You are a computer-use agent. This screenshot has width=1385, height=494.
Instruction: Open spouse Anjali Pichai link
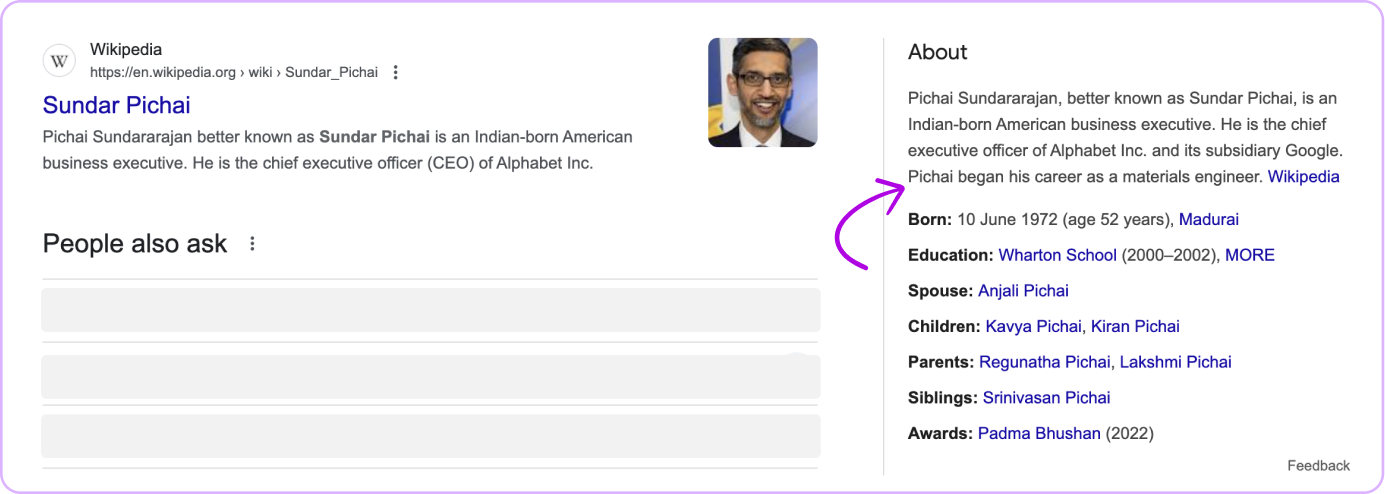(1023, 291)
